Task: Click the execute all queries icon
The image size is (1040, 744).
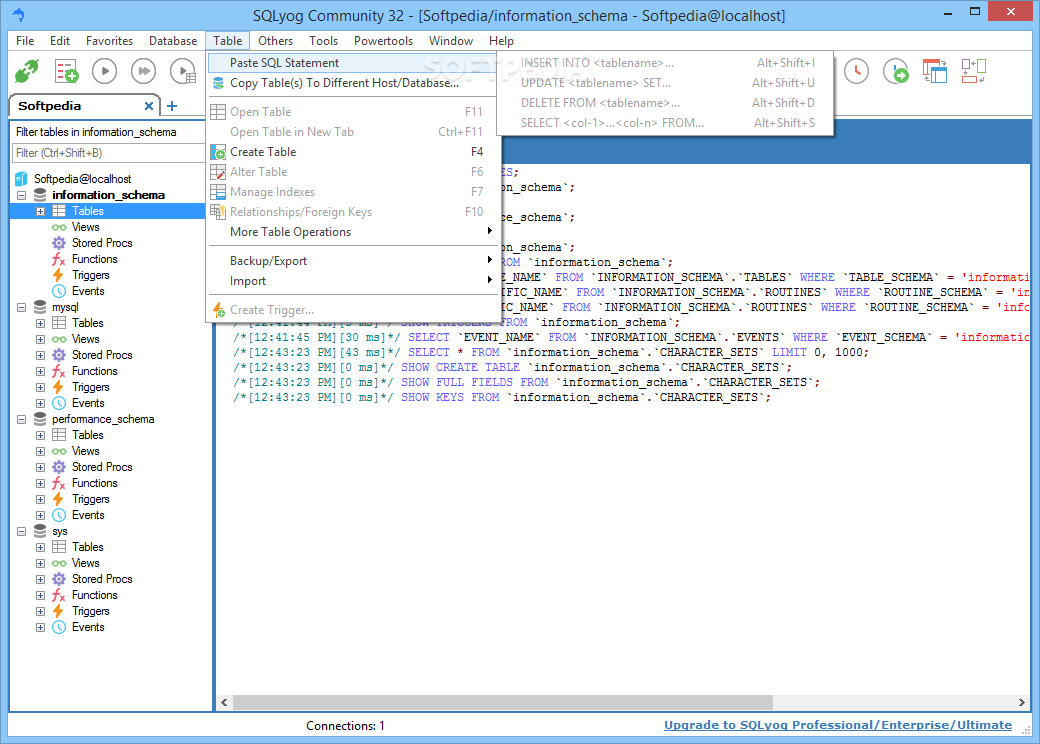Action: click(x=143, y=71)
